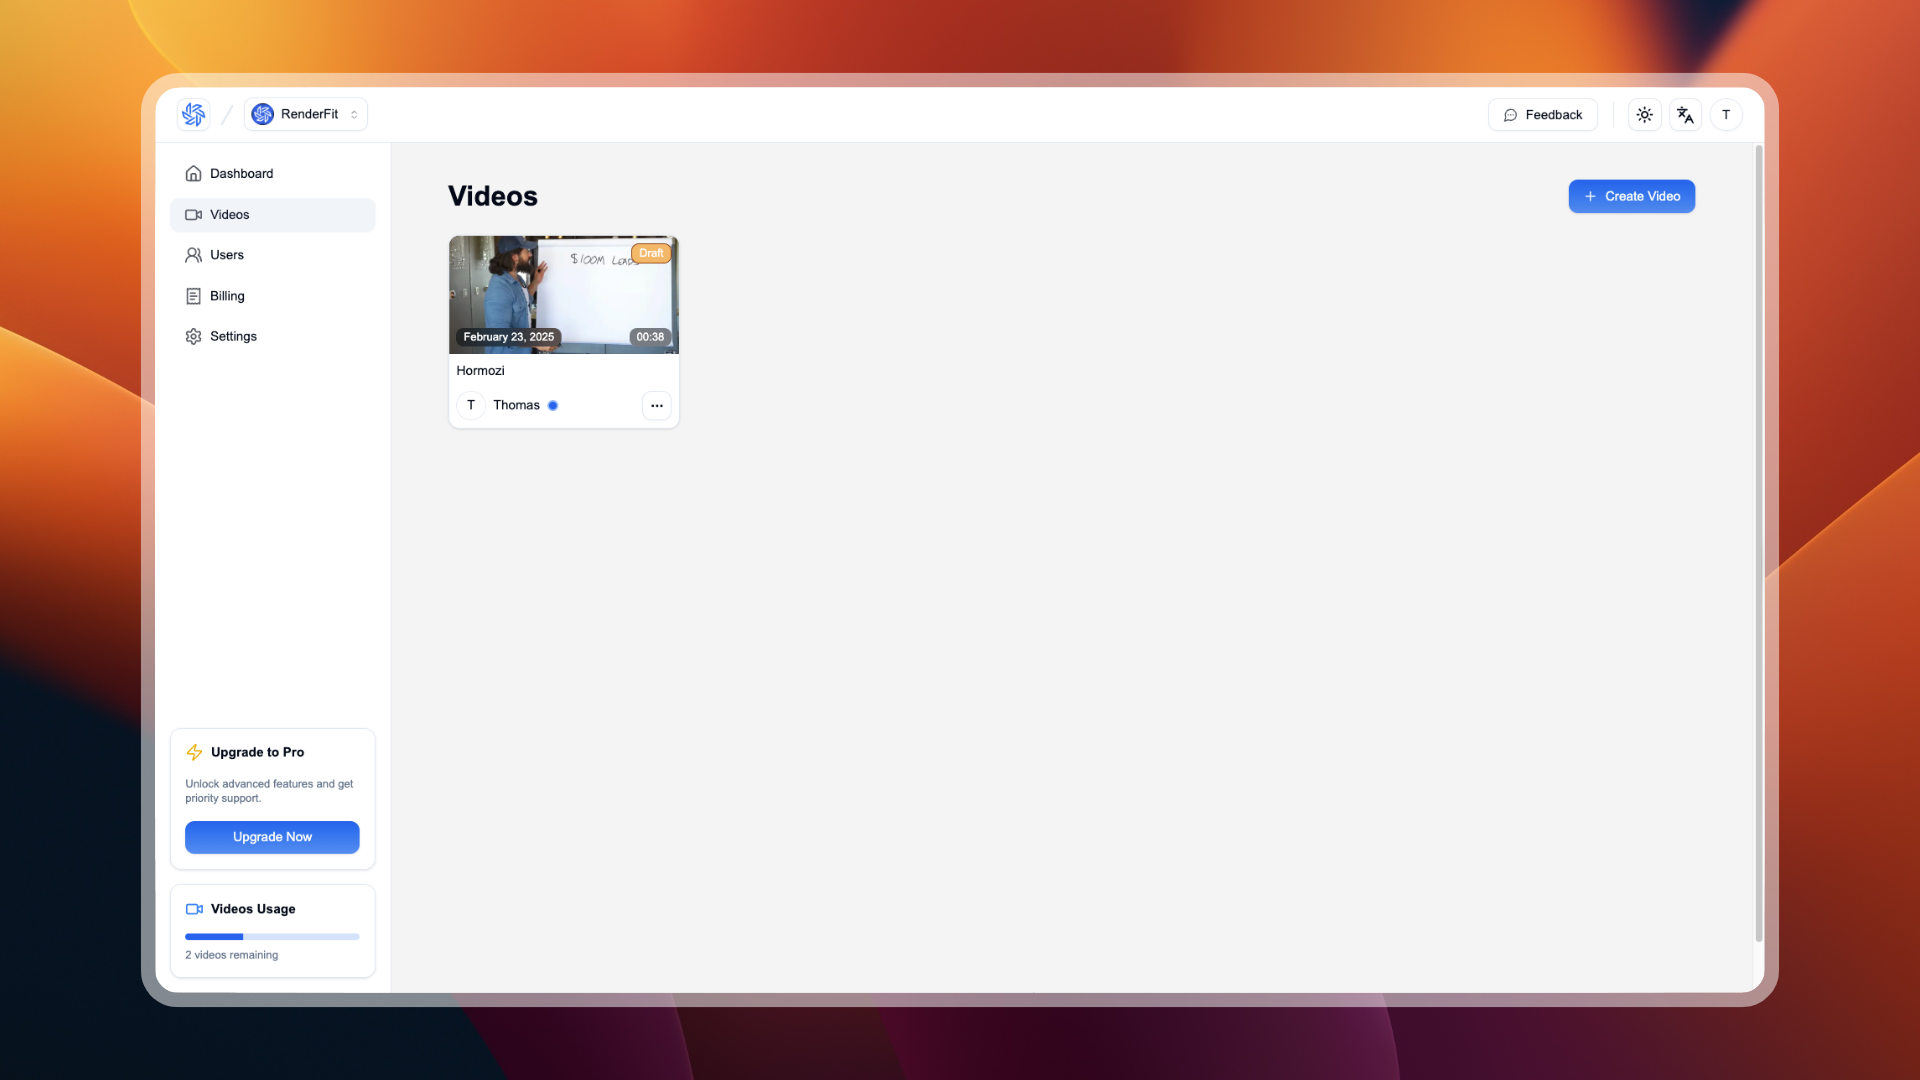Click the Videos Usage progress bar
The image size is (1920, 1080).
pos(272,937)
